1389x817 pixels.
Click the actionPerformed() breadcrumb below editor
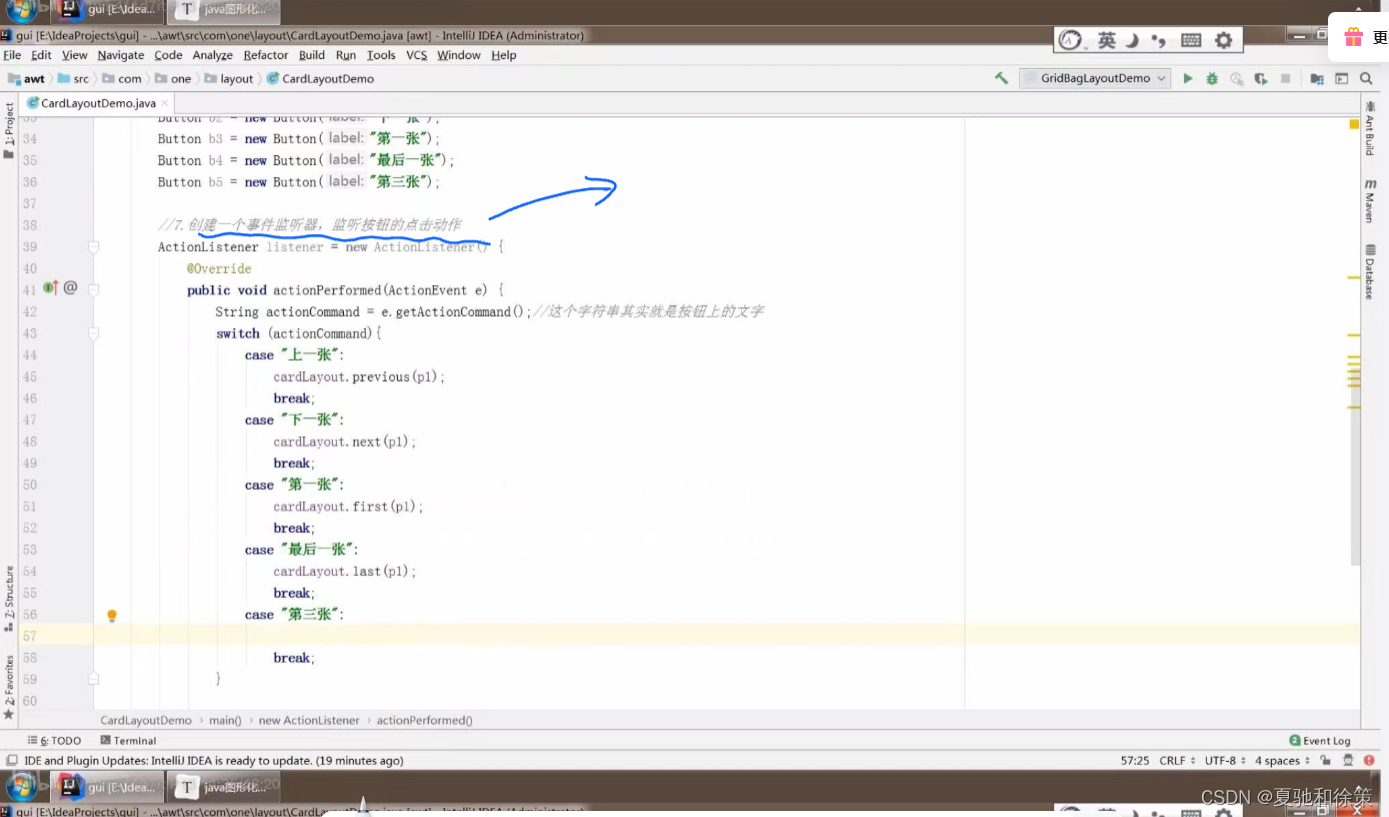click(424, 720)
